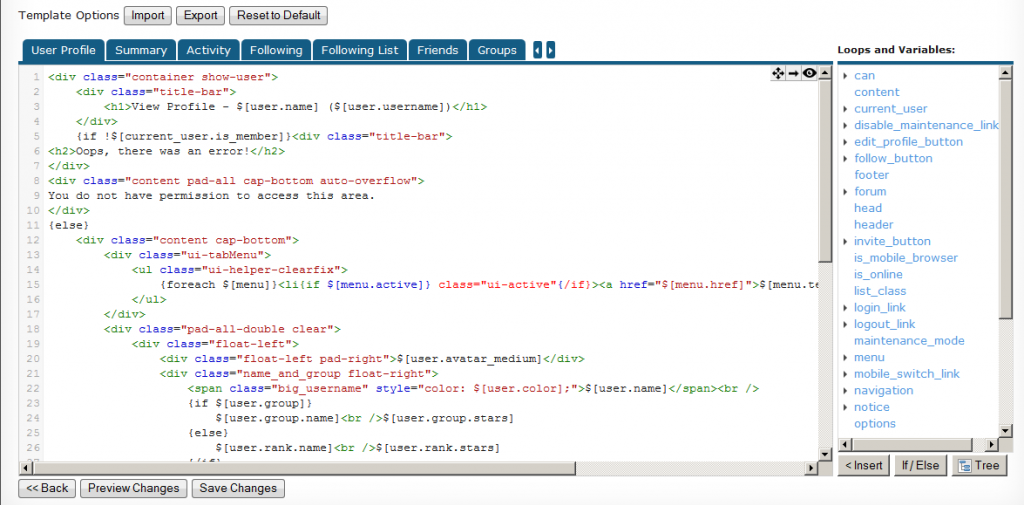Viewport: 1024px width, 505px height.
Task: Expand the 'current_user' tree node
Action: point(845,109)
